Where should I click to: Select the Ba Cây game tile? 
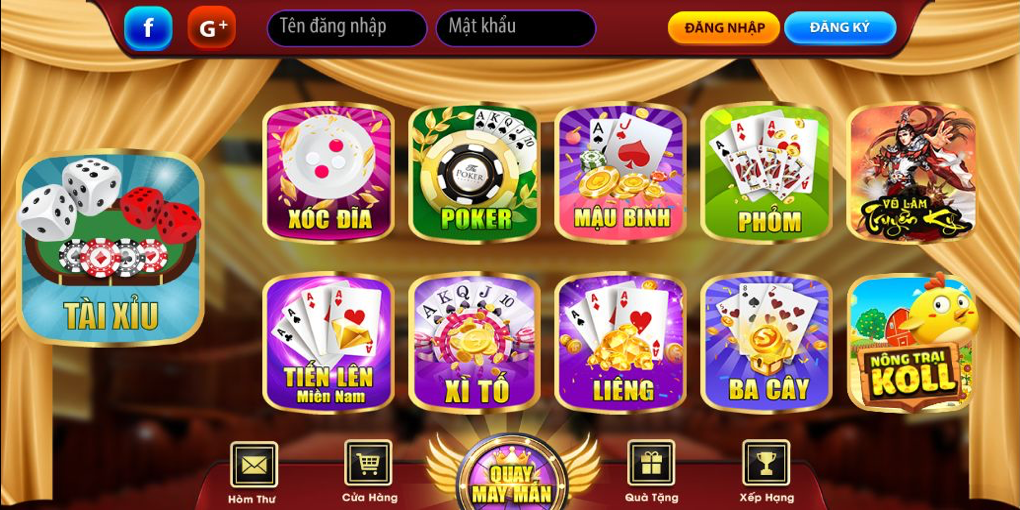pos(766,342)
